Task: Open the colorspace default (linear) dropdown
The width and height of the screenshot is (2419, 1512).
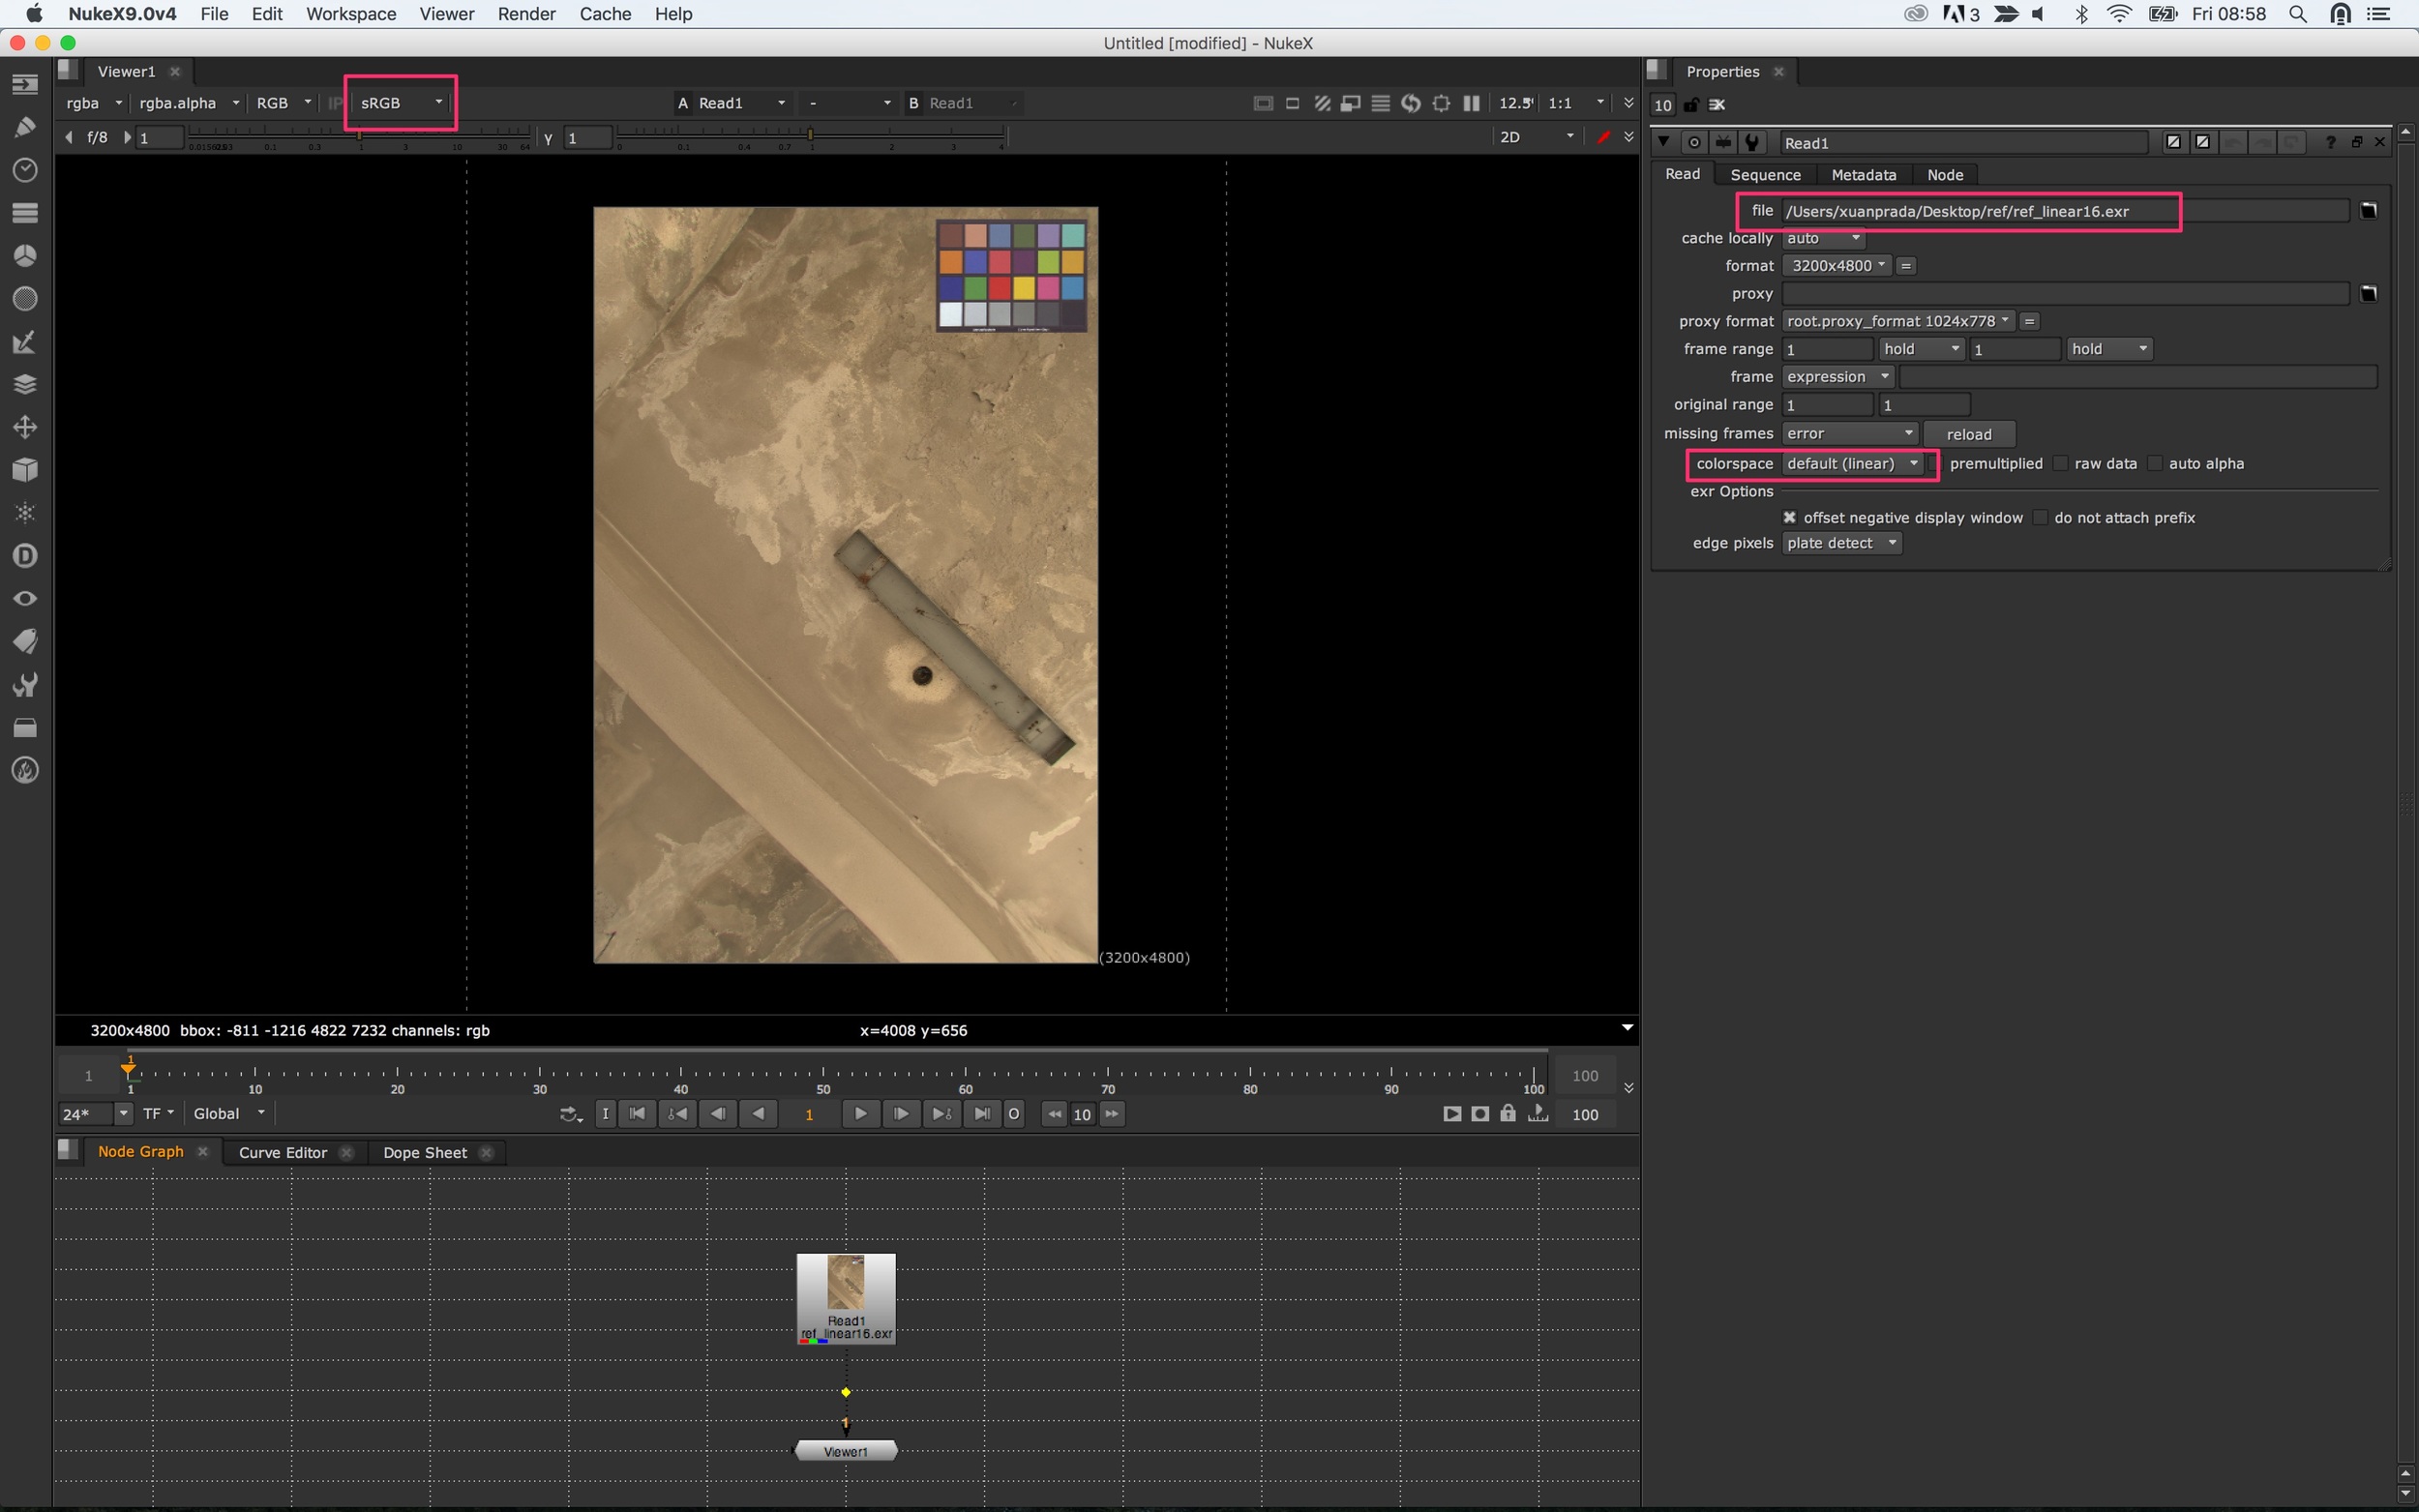Action: [1853, 463]
